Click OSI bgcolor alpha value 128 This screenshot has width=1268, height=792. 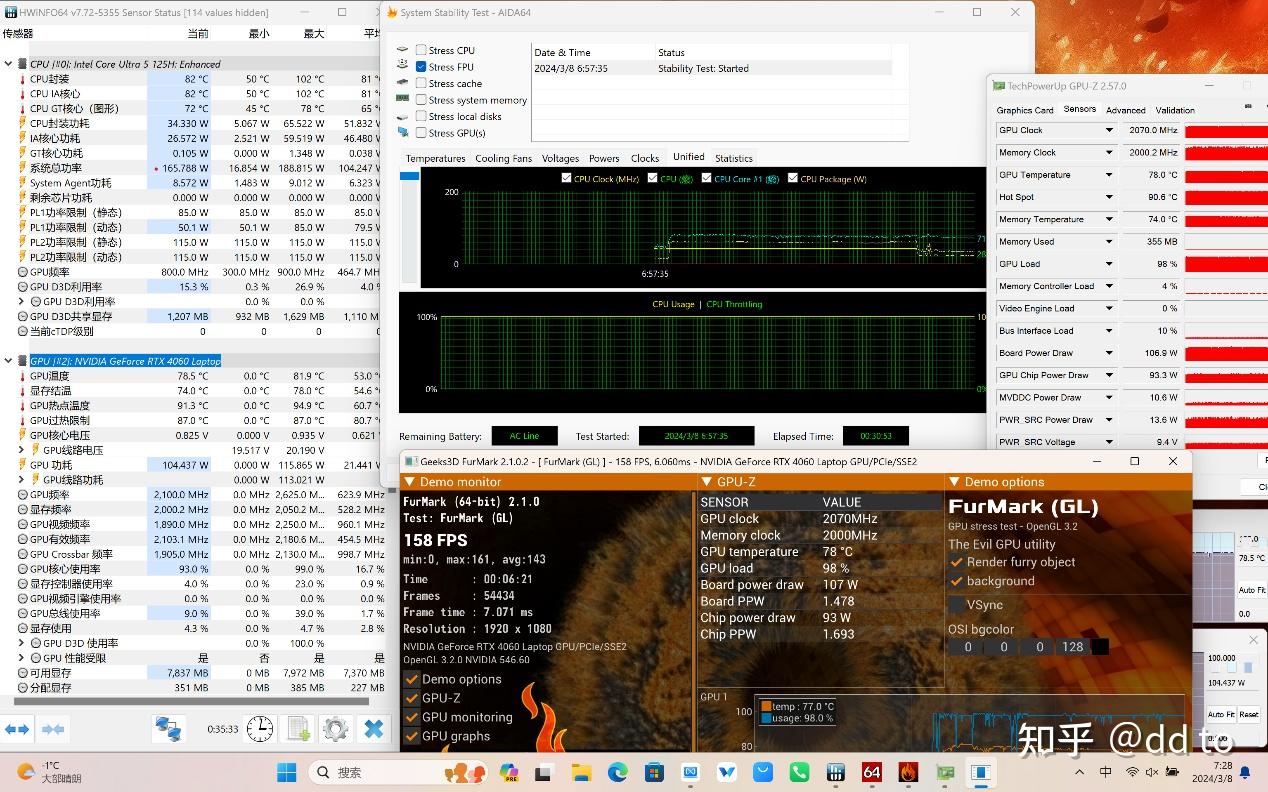coord(1072,647)
